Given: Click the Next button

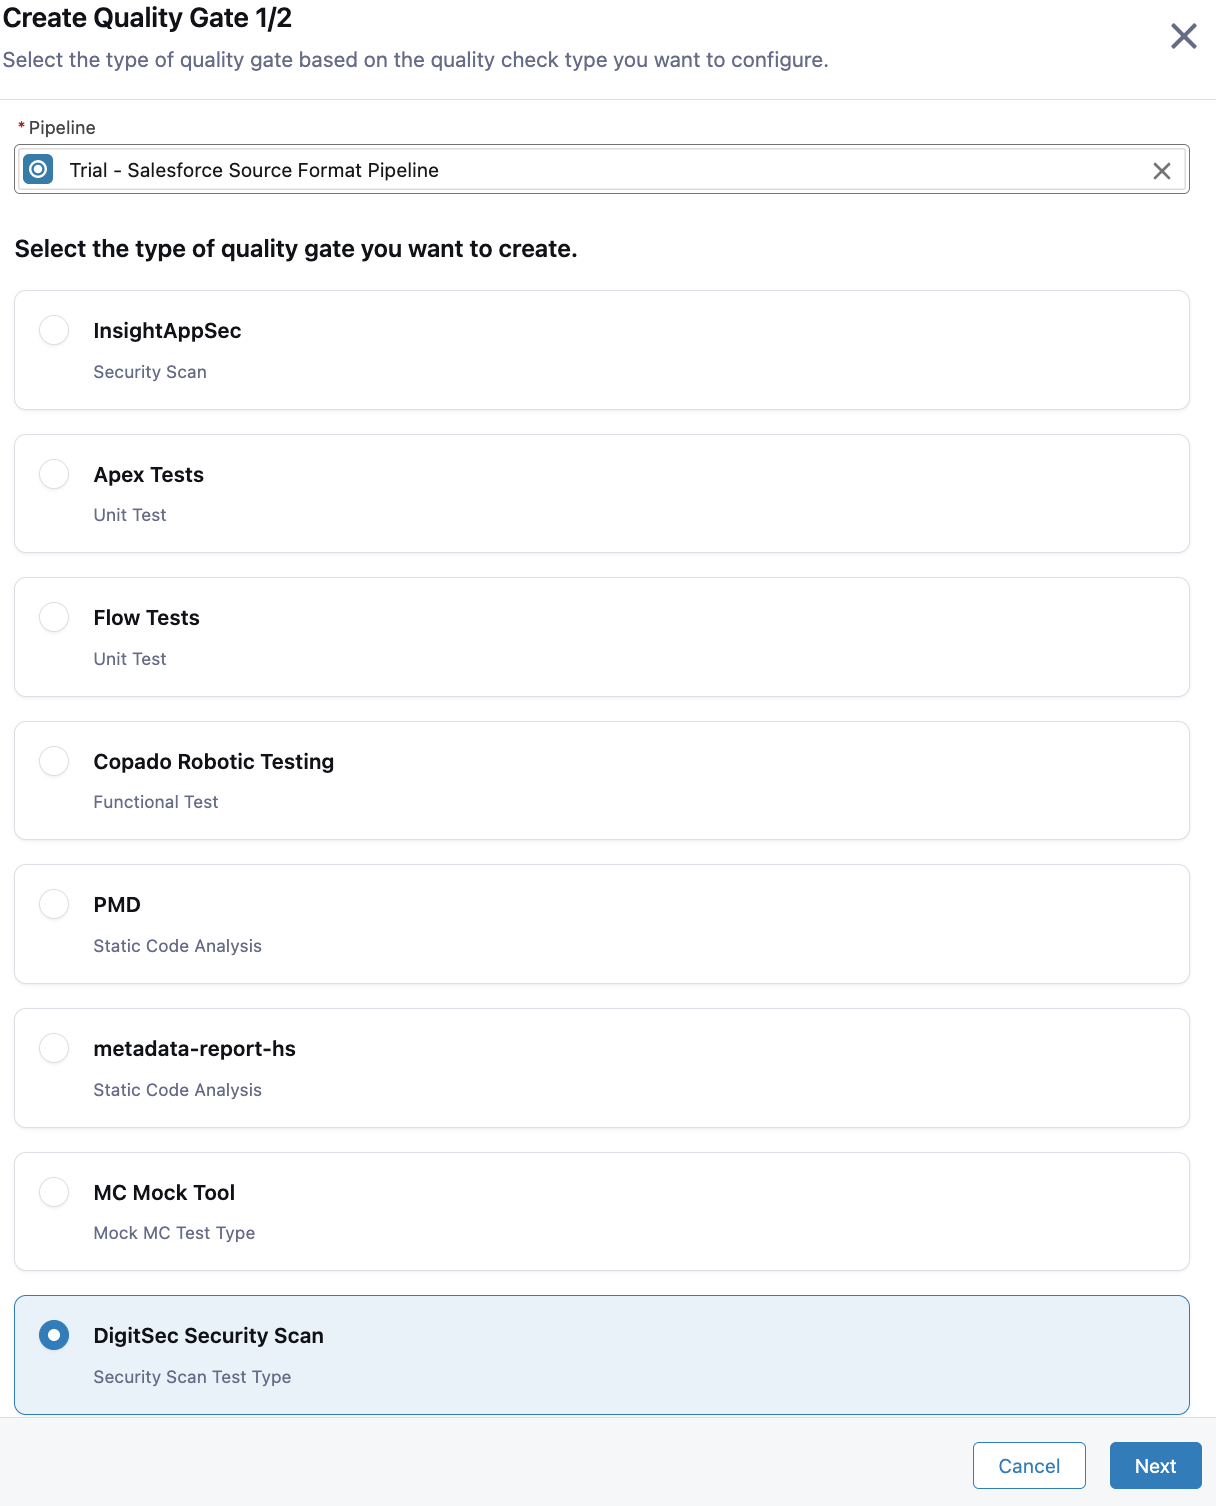Looking at the screenshot, I should [1155, 1466].
